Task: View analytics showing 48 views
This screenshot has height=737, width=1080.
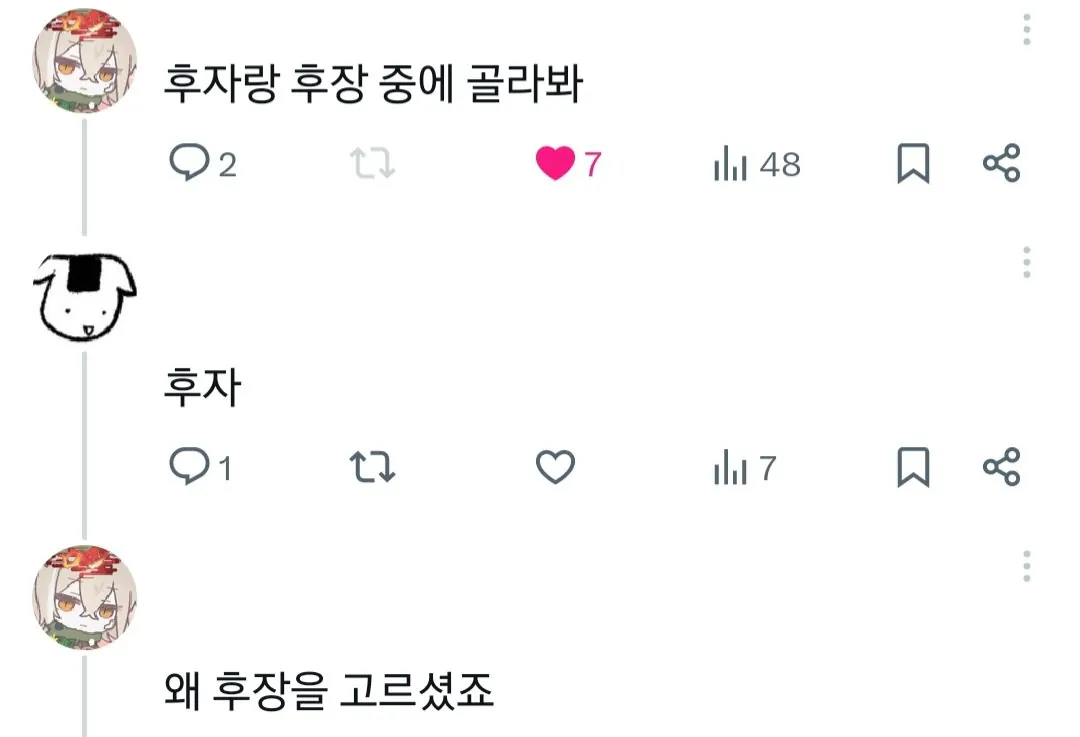Action: 731,165
